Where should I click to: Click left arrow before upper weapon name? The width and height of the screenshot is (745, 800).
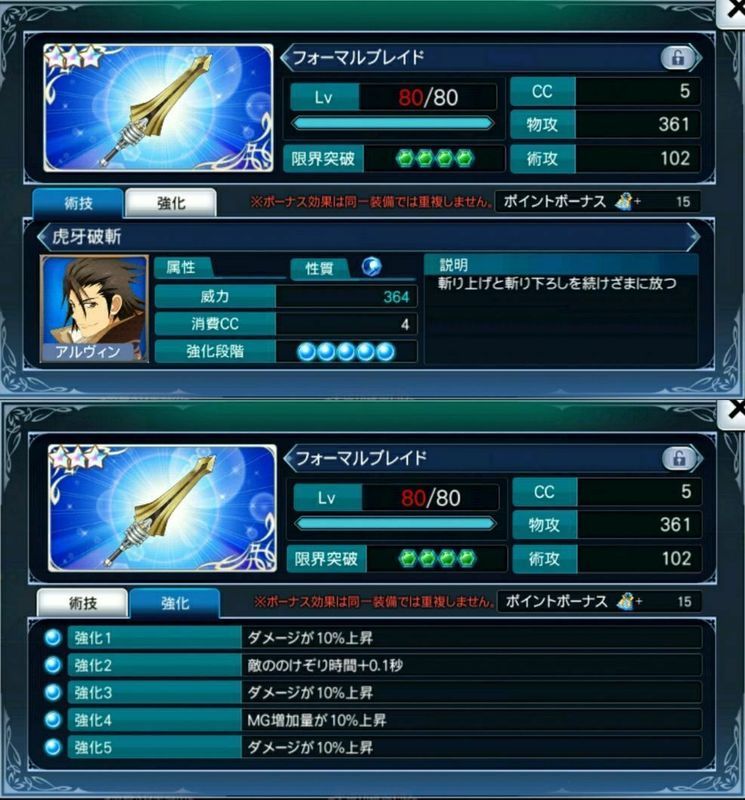286,57
